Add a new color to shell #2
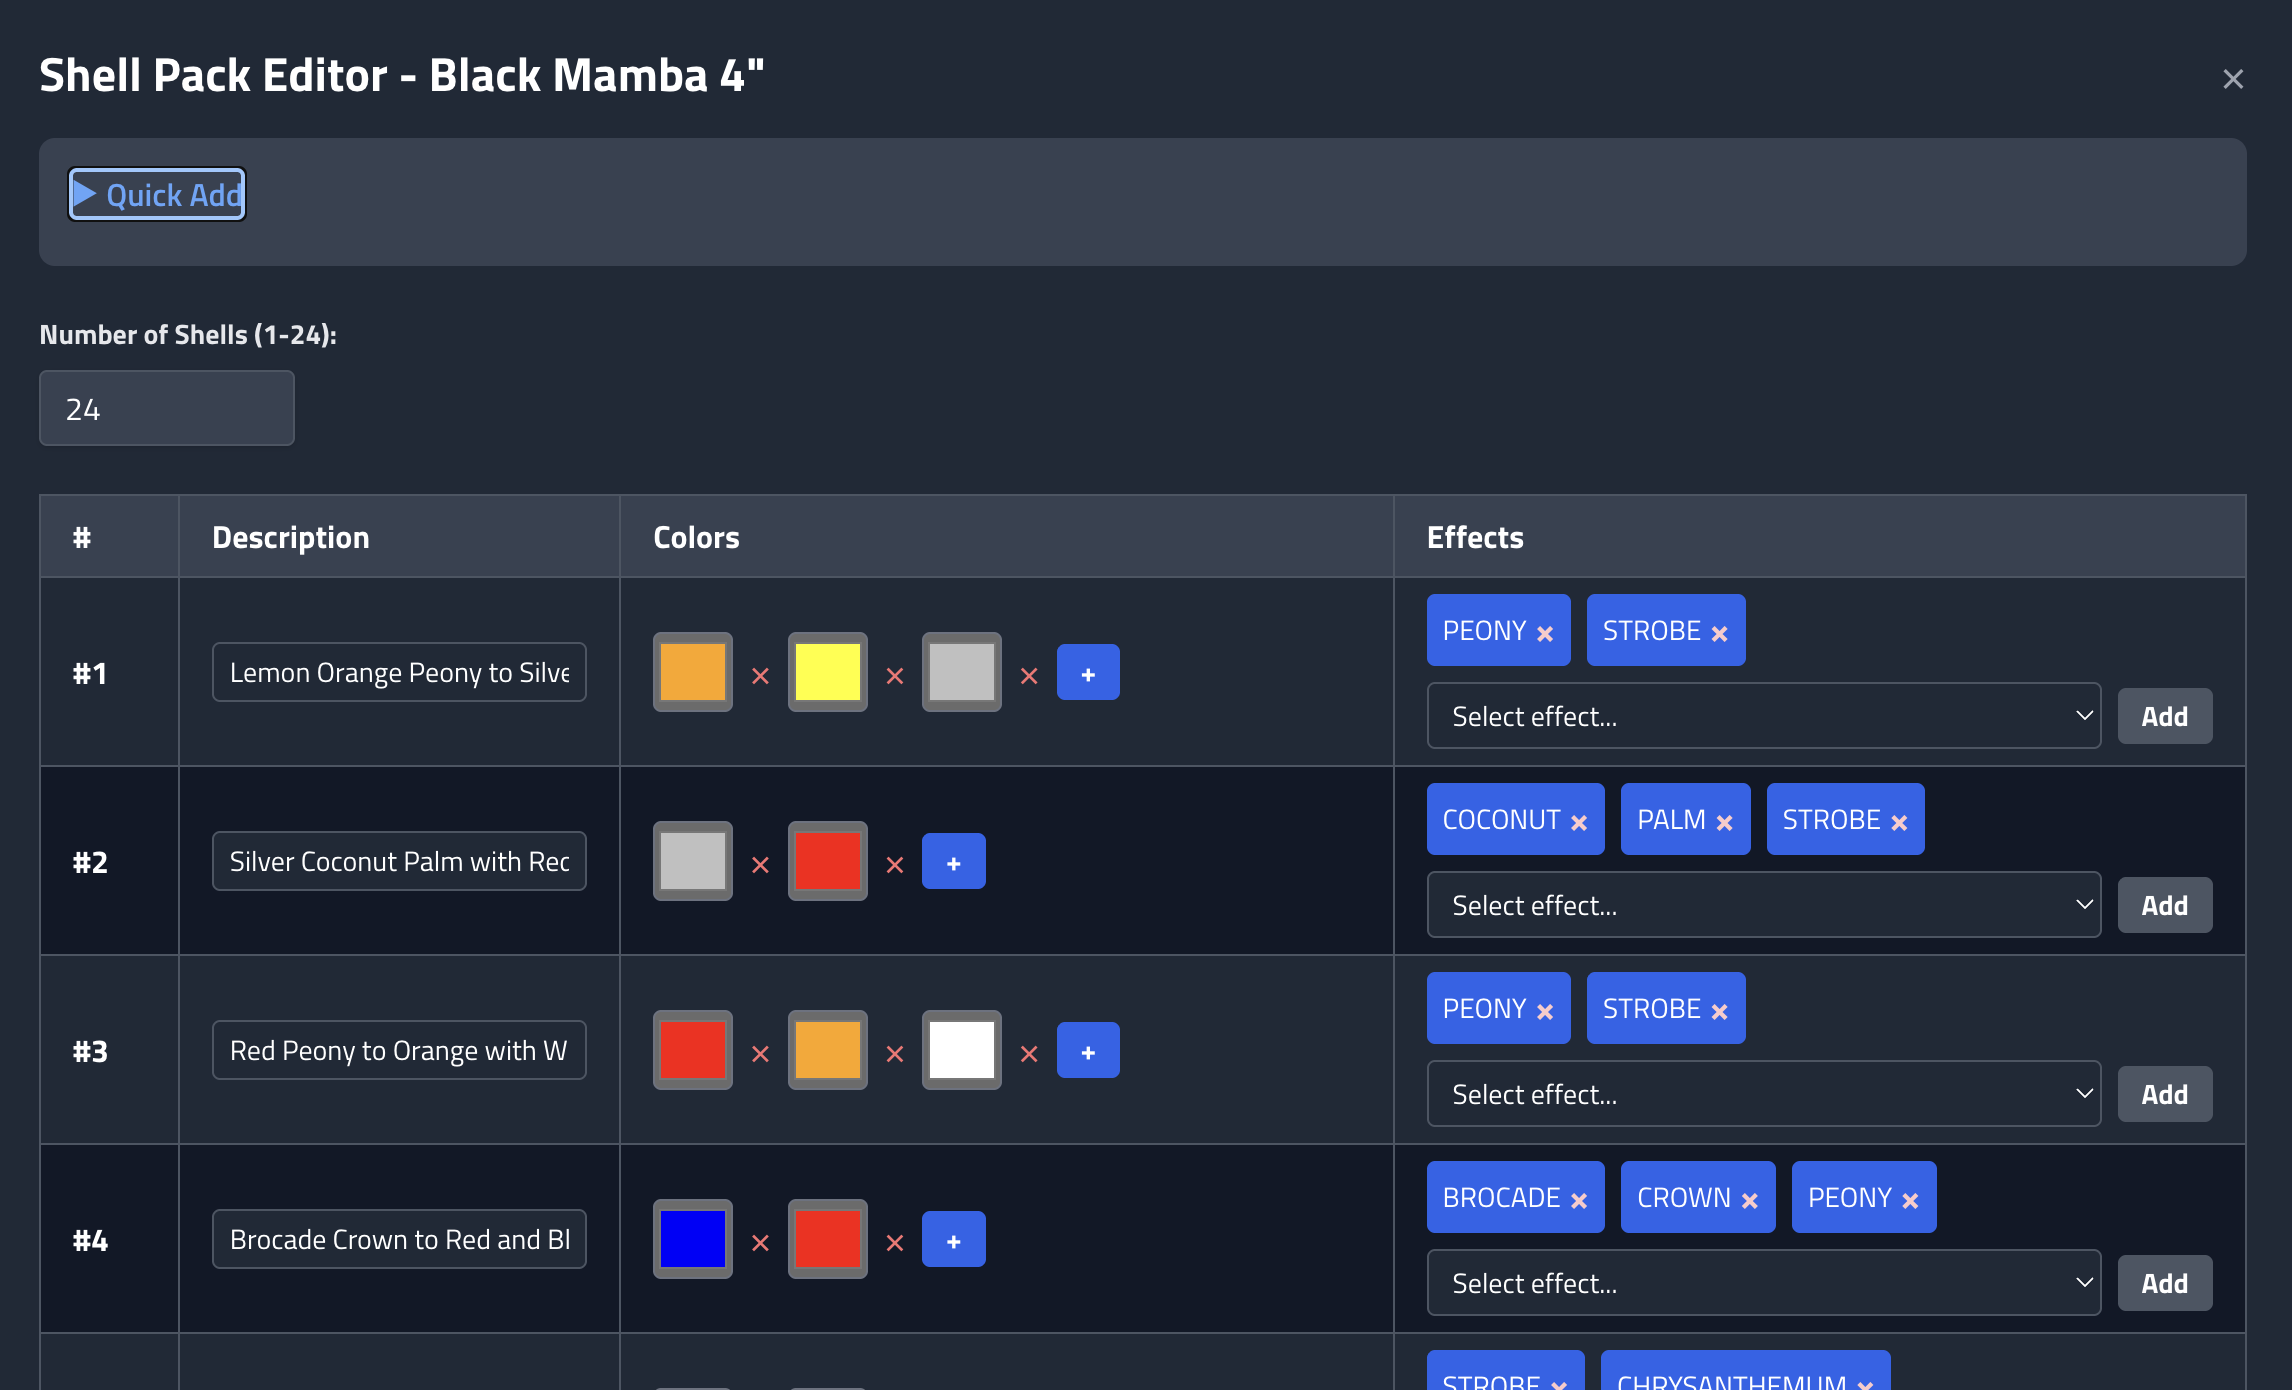The height and width of the screenshot is (1390, 2292). (x=953, y=862)
